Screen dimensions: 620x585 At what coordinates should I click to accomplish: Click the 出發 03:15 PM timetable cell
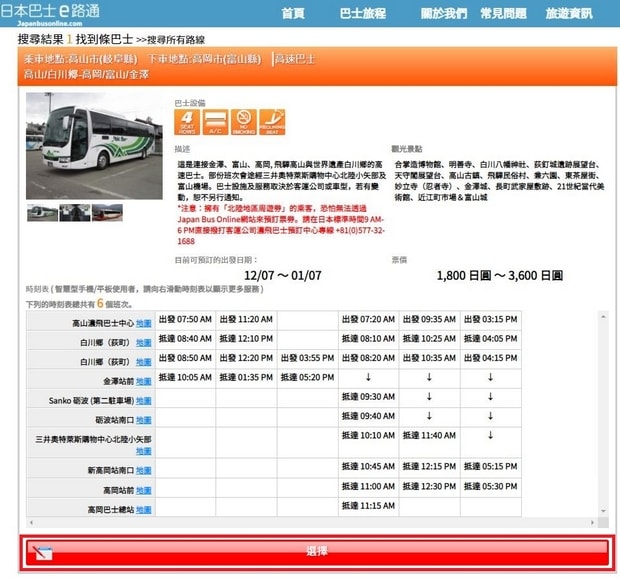pos(491,320)
